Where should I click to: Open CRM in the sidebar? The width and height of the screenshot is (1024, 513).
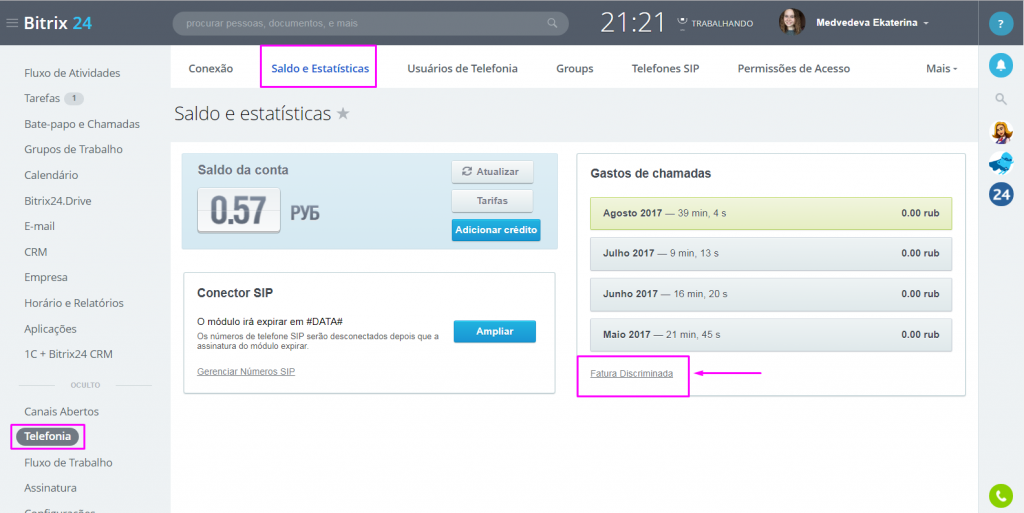(35, 252)
